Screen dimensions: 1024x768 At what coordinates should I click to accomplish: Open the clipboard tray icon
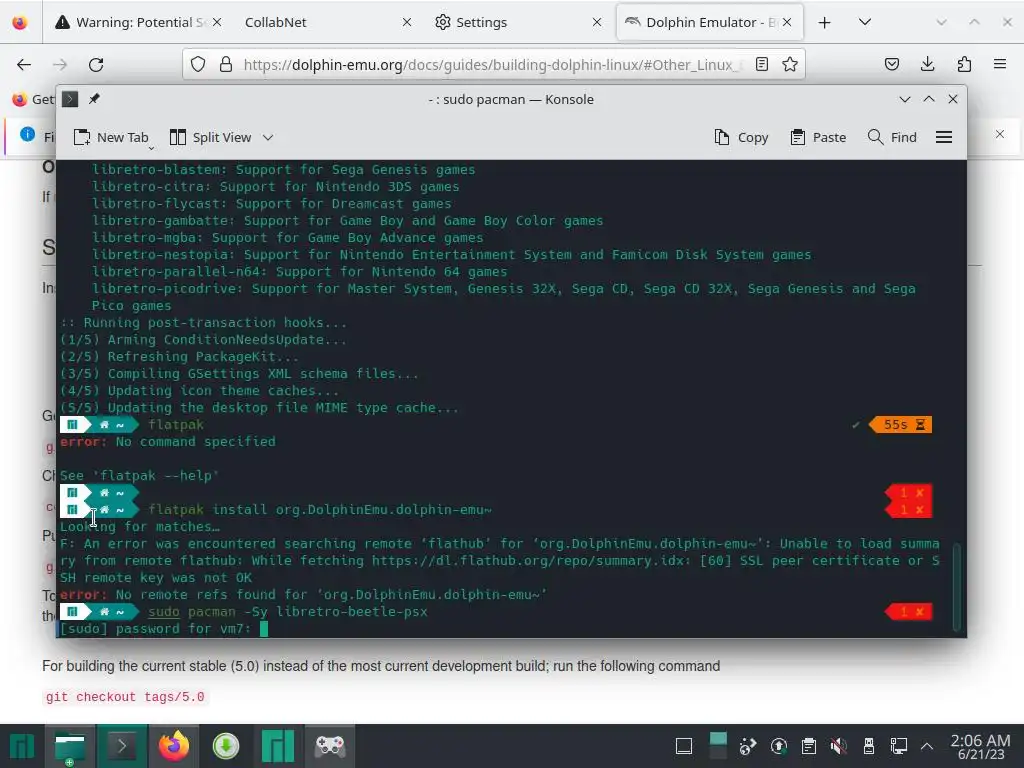coord(808,746)
